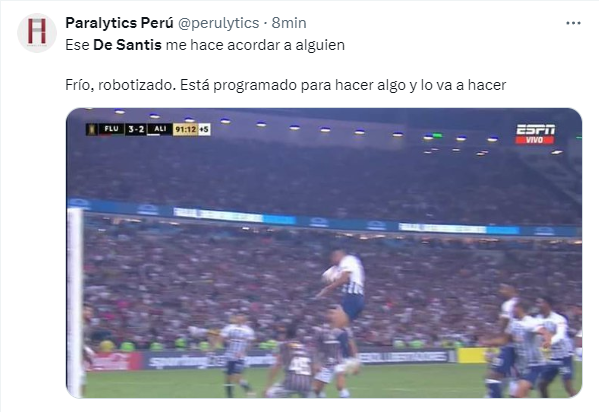Screen dimensions: 599x412
Task: Click the Copa Libertadores trophy icon on the scoreboard
Action: pyautogui.click(x=92, y=129)
